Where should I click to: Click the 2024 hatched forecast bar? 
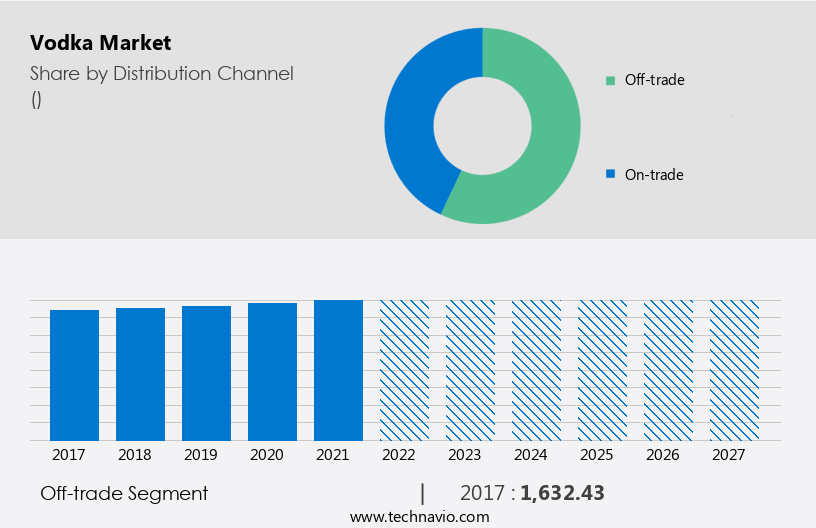(x=536, y=370)
